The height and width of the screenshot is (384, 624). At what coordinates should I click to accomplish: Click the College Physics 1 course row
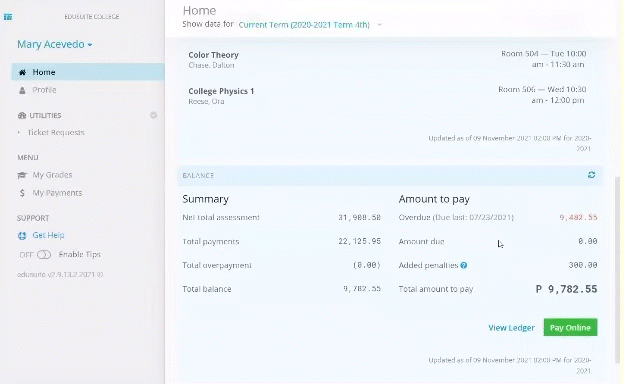tap(387, 95)
